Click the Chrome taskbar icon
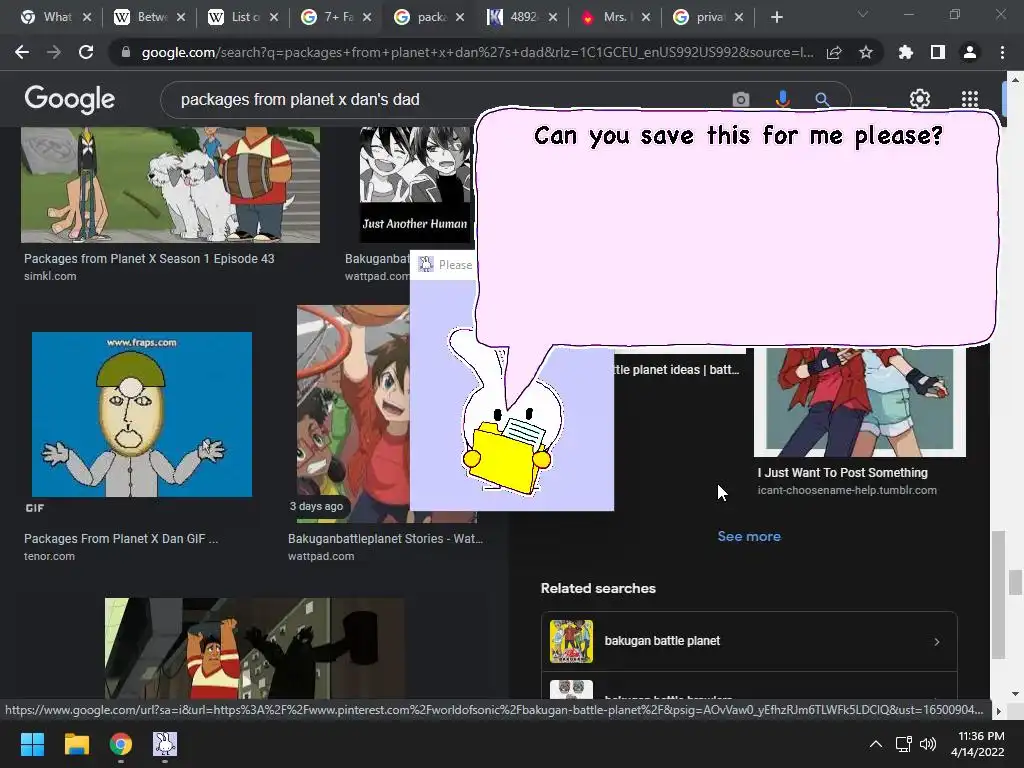 point(121,744)
